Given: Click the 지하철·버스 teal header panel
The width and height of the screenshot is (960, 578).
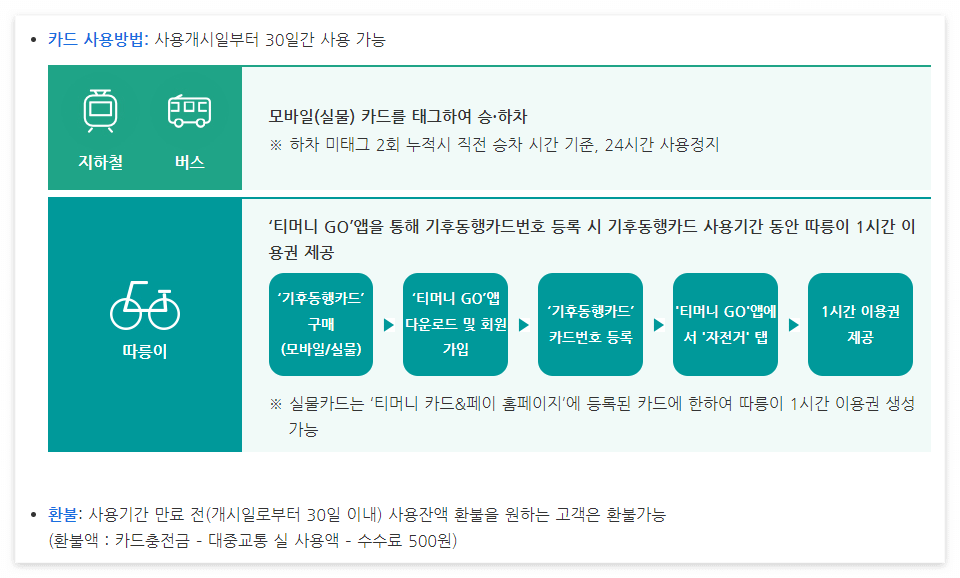Looking at the screenshot, I should point(144,128).
